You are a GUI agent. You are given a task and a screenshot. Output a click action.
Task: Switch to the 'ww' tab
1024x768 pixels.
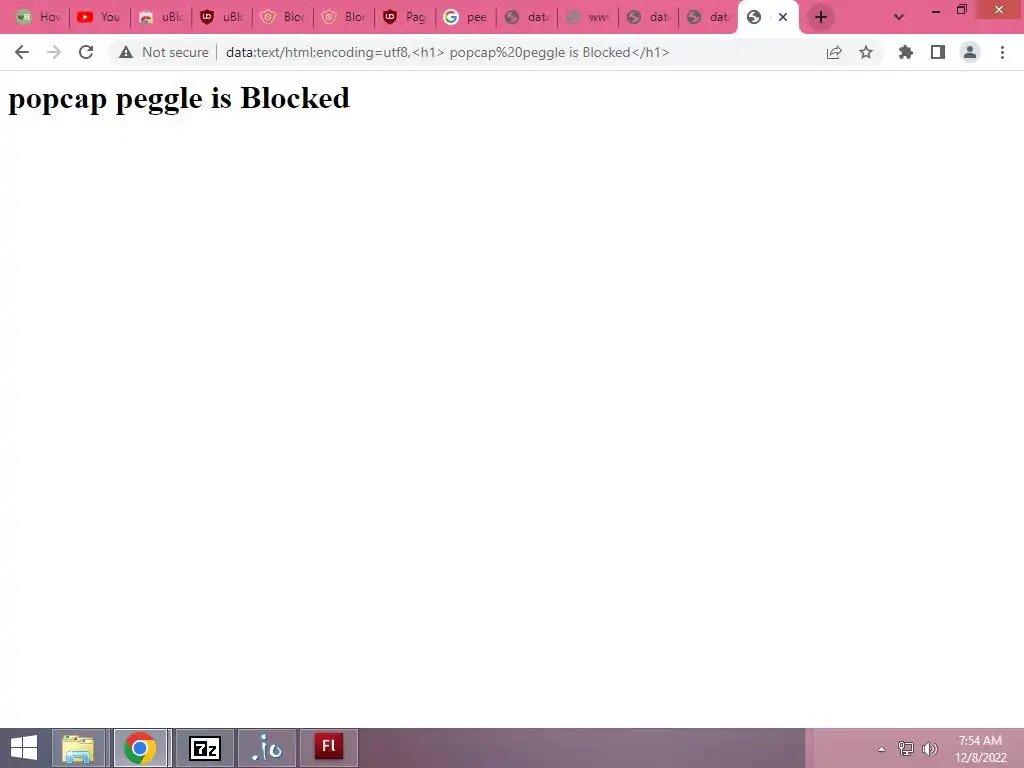(587, 17)
